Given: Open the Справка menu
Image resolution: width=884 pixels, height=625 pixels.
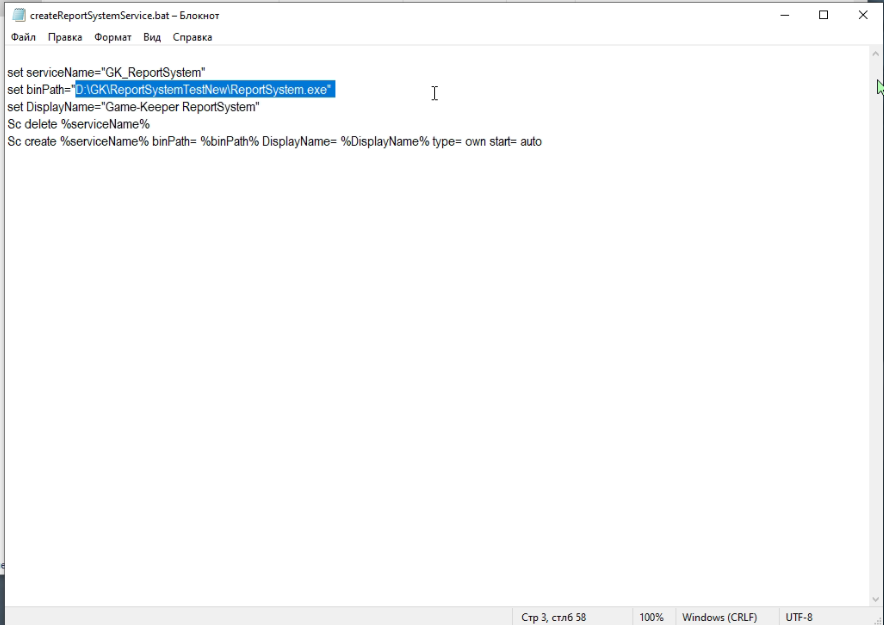Looking at the screenshot, I should coord(192,37).
